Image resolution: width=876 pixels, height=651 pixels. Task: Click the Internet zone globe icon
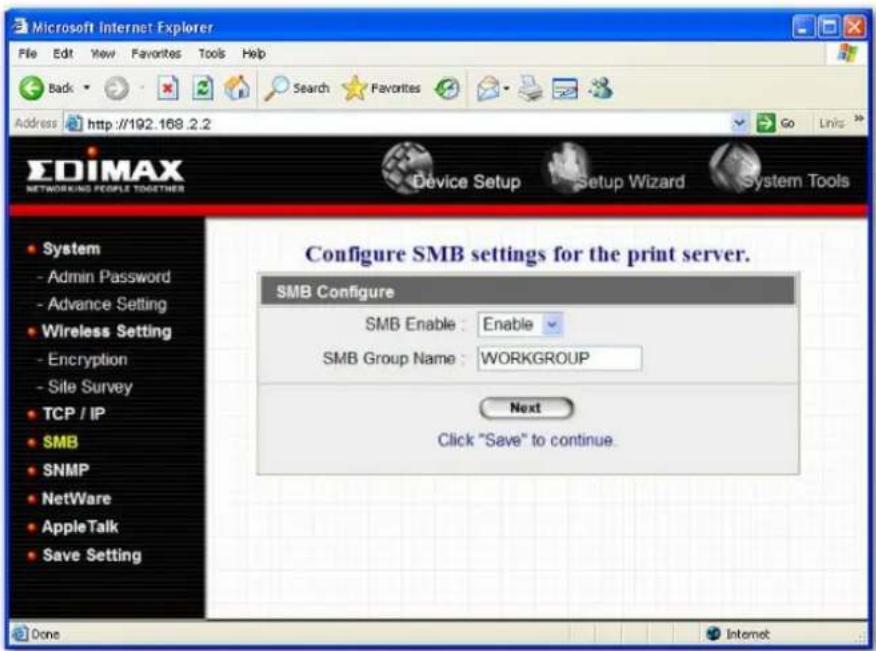click(713, 633)
